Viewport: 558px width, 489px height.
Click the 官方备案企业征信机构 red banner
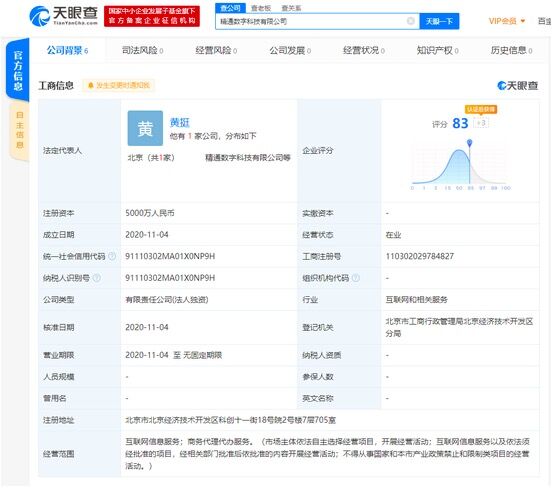pyautogui.click(x=152, y=16)
